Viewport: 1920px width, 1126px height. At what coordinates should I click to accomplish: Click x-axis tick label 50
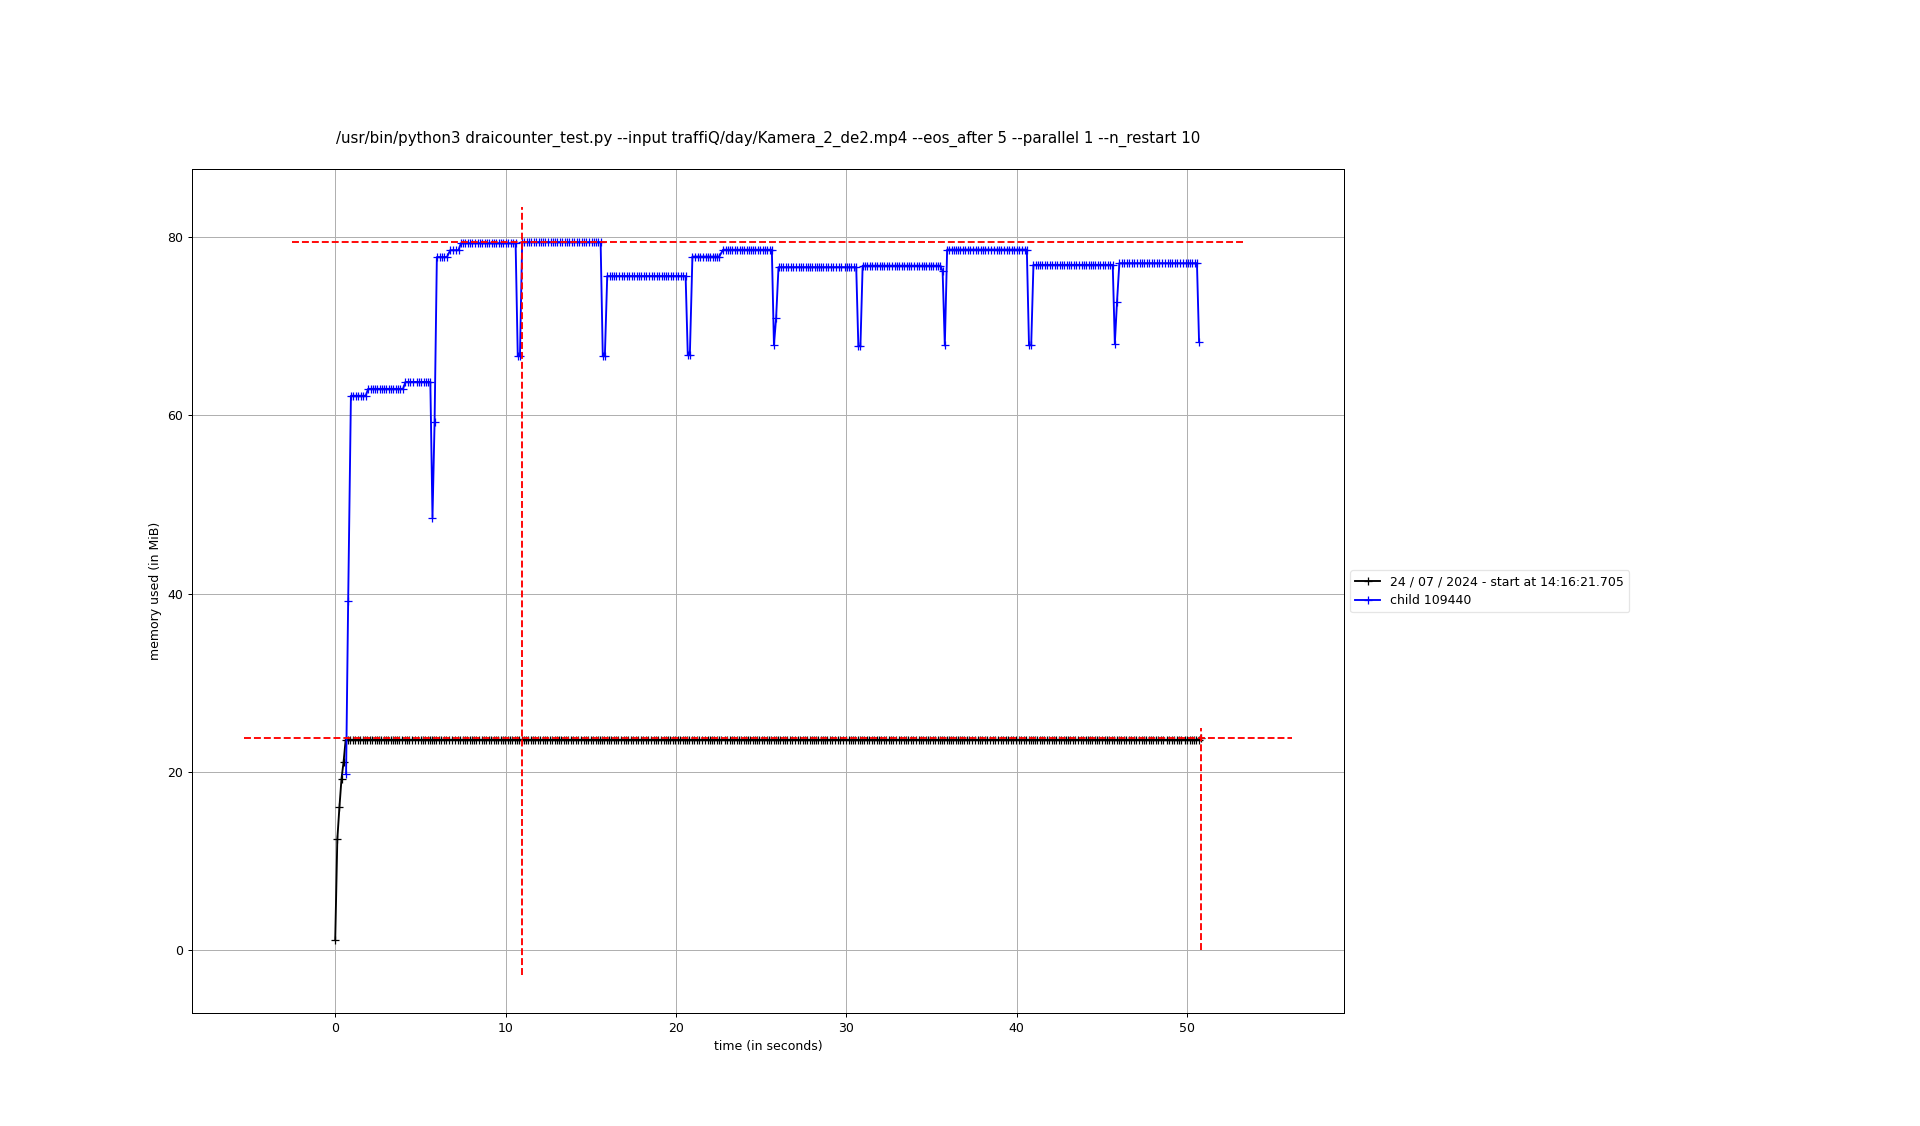tap(1187, 1028)
